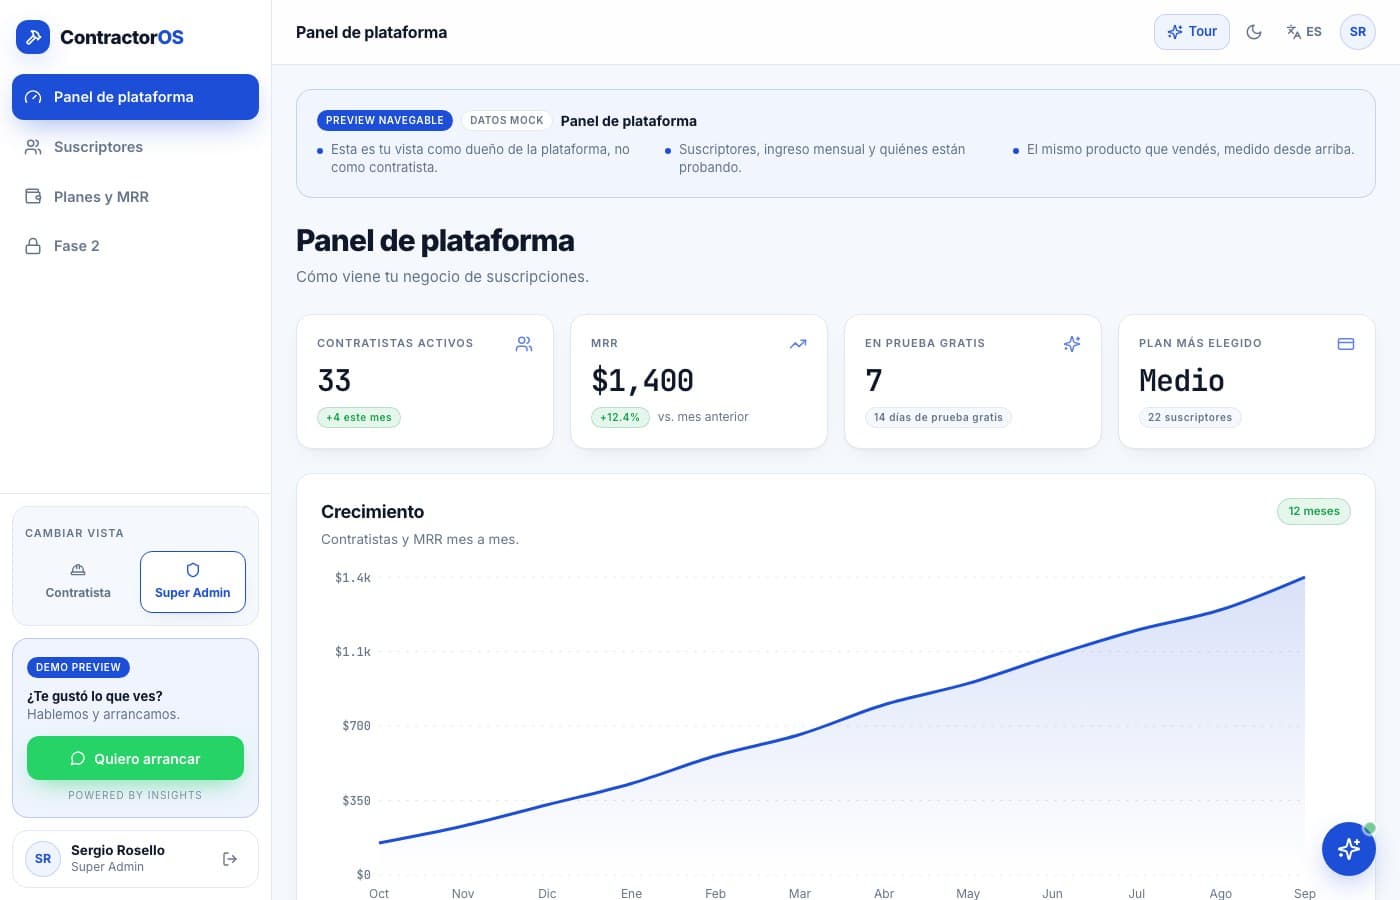The width and height of the screenshot is (1400, 900).
Task: Open the SR avatar menu in header
Action: [x=1358, y=32]
